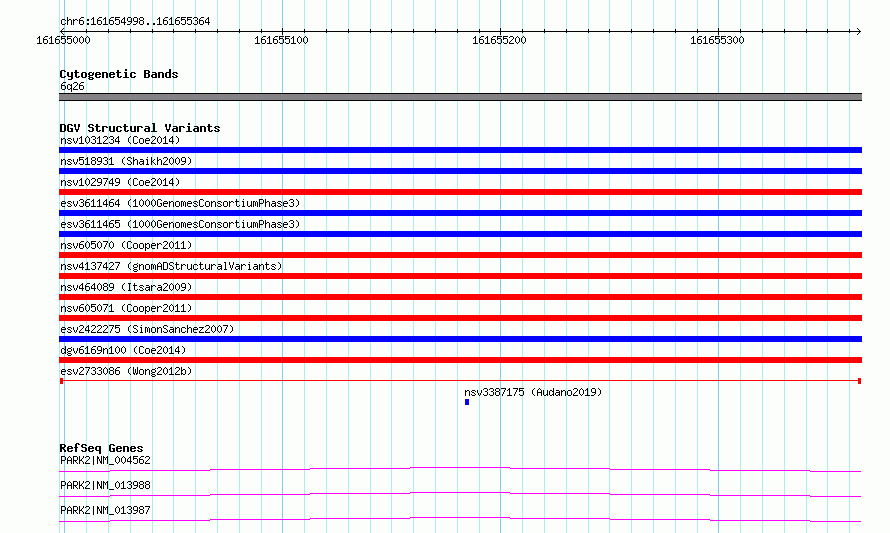Open the PARK2|NM_004562 transcript label
Screen dimensions: 890x533
pos(105,460)
